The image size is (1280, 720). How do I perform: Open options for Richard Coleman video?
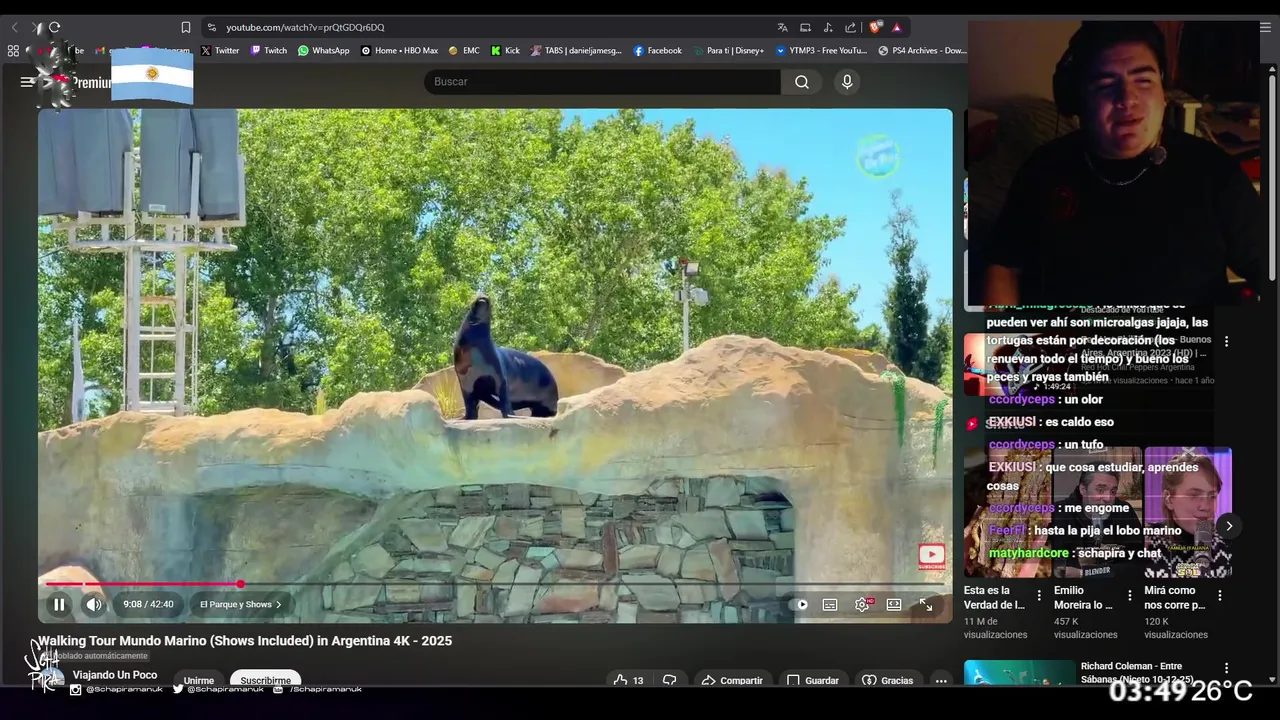(1227, 668)
